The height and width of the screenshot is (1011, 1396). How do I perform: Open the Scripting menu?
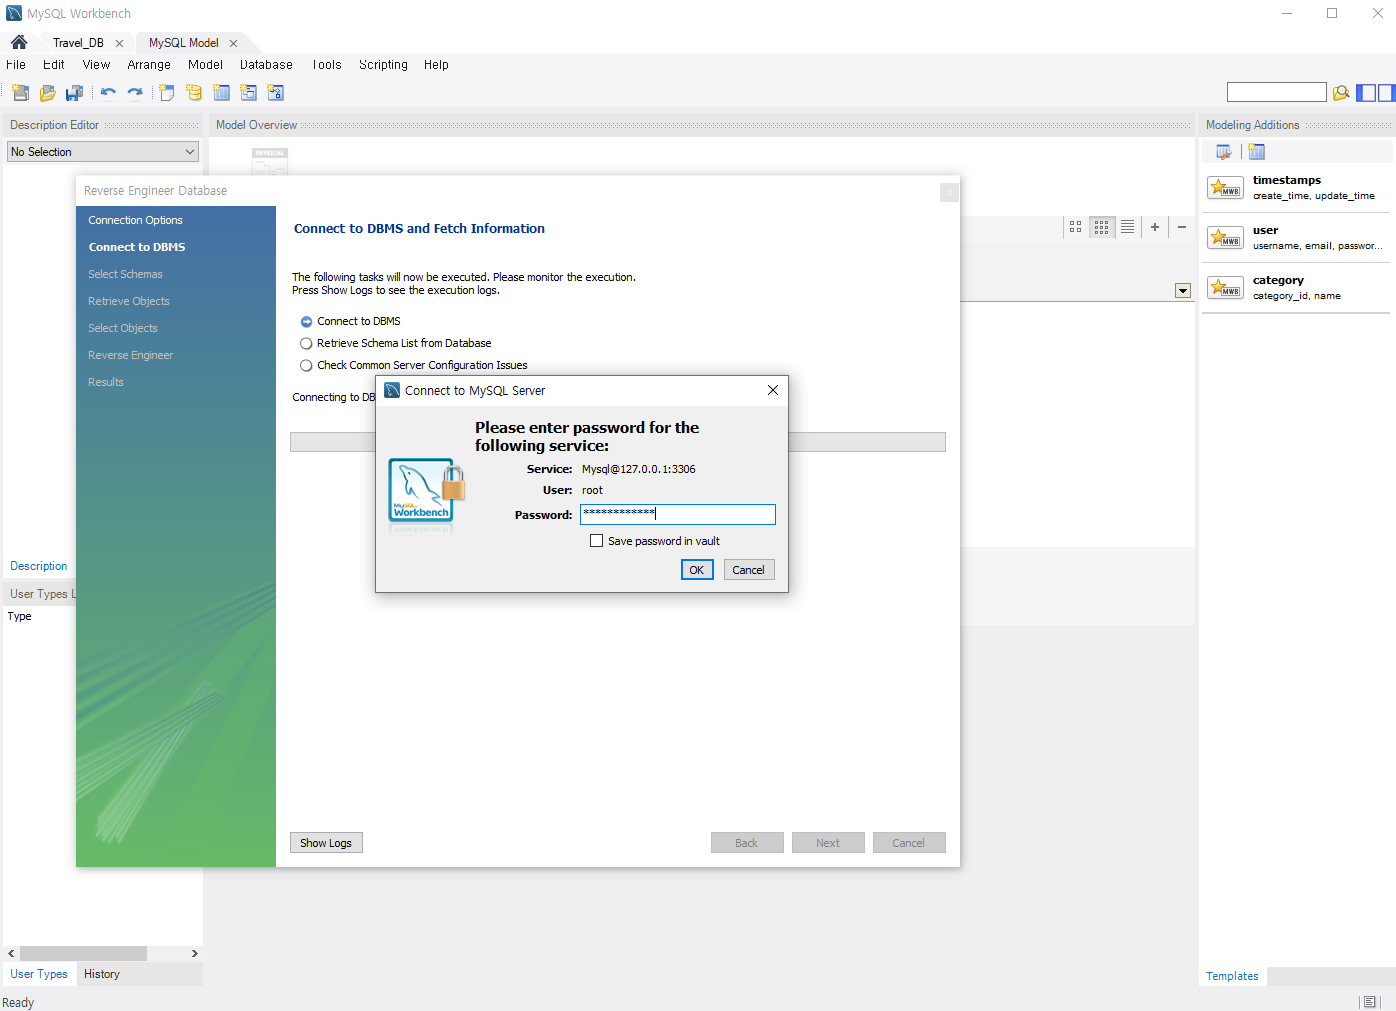[383, 65]
